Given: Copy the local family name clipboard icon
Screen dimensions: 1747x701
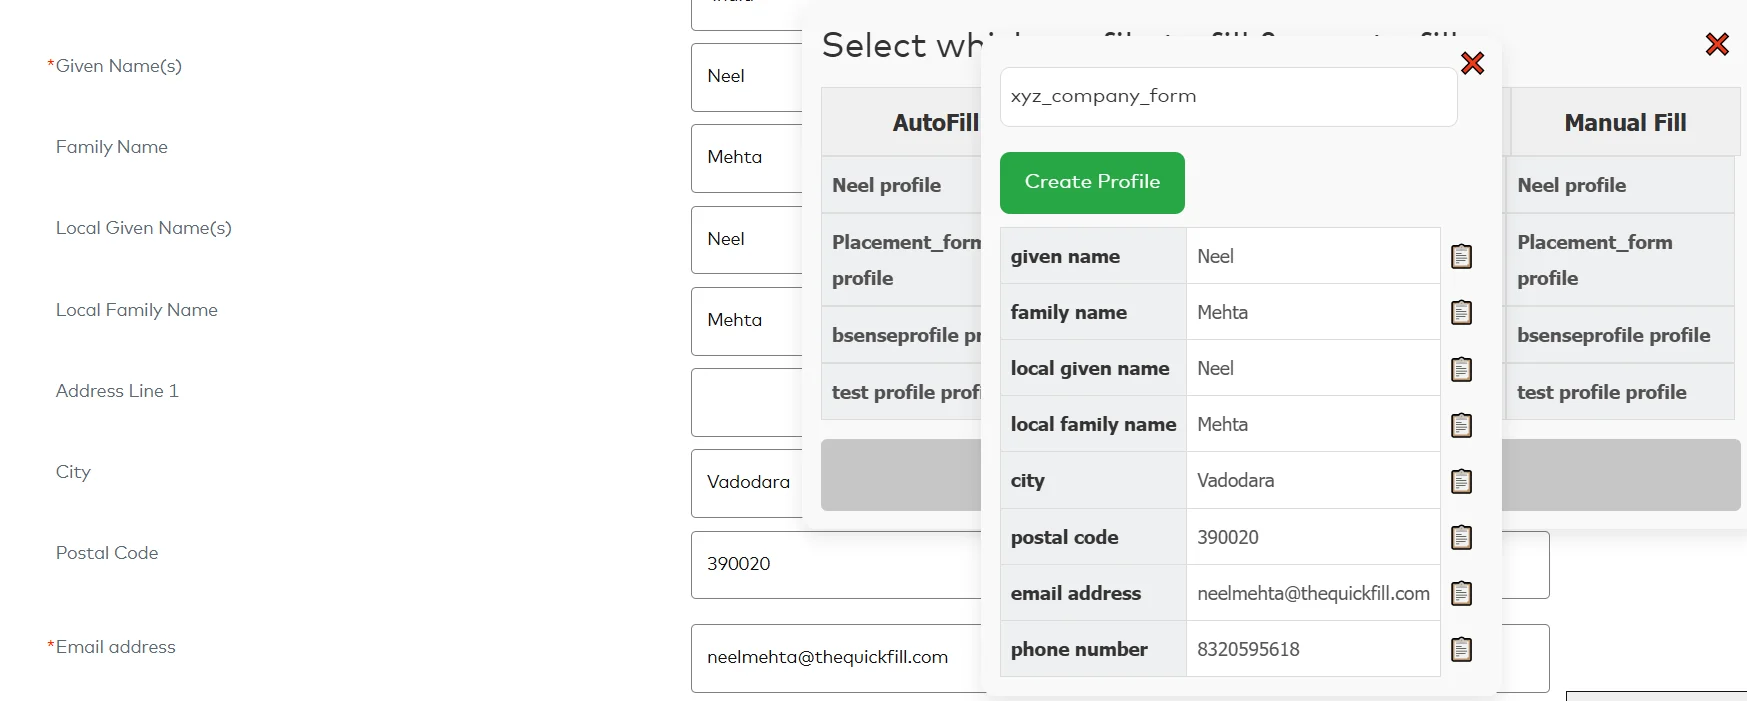Looking at the screenshot, I should [1461, 425].
